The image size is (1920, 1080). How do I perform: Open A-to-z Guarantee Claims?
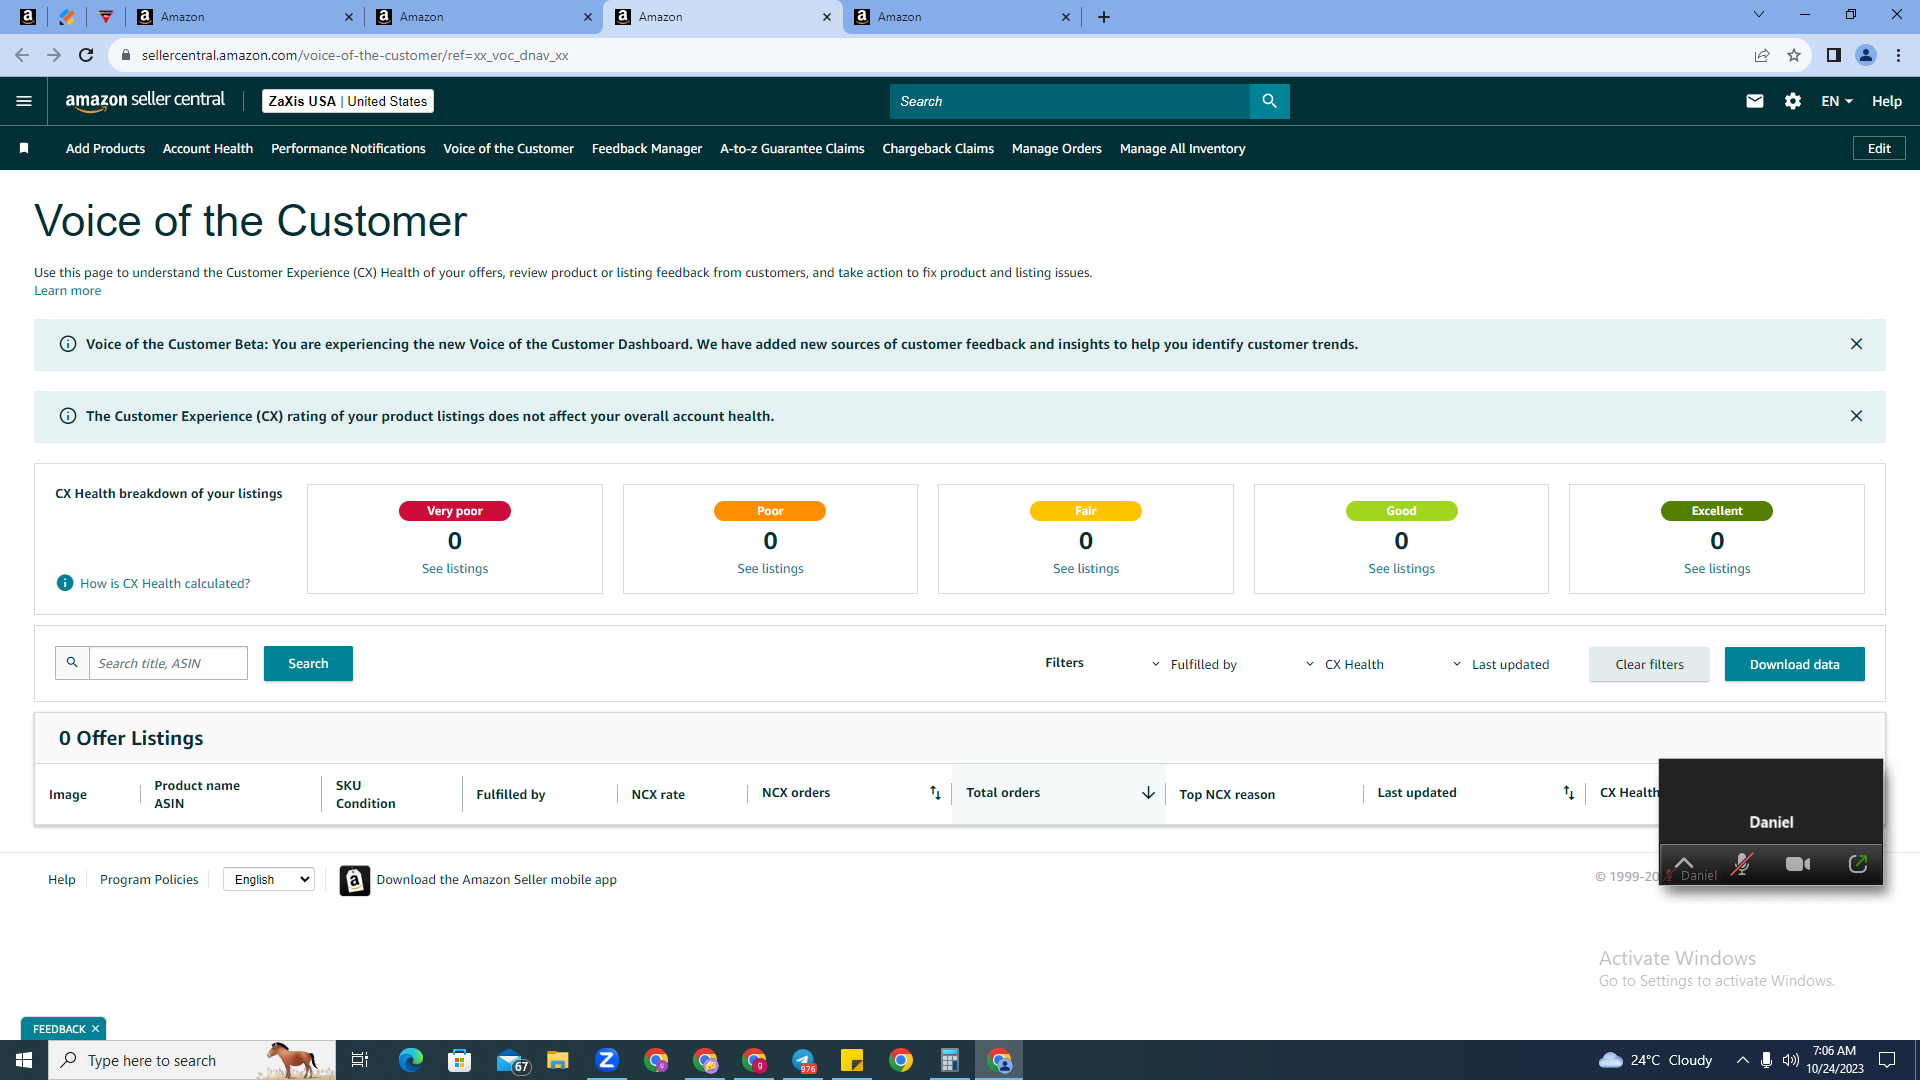pos(792,148)
